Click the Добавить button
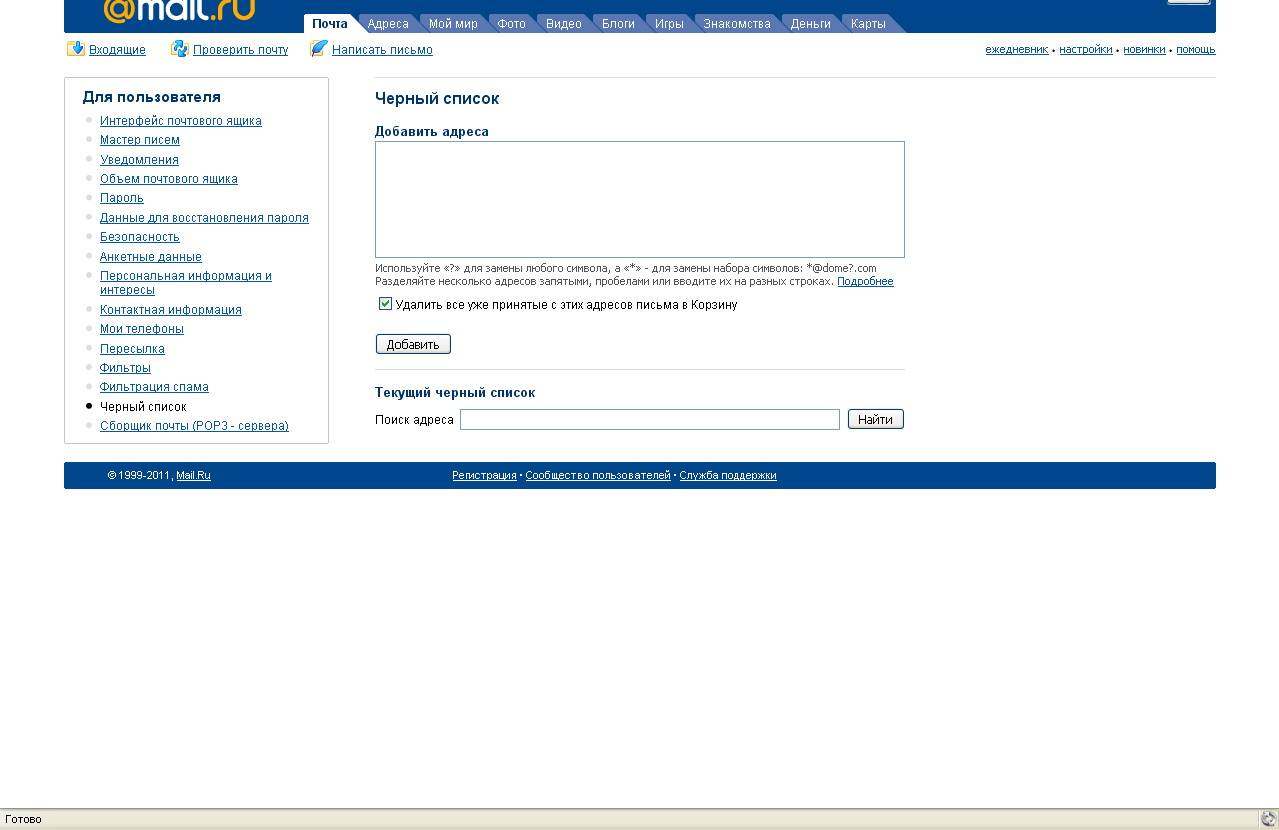 coord(413,344)
